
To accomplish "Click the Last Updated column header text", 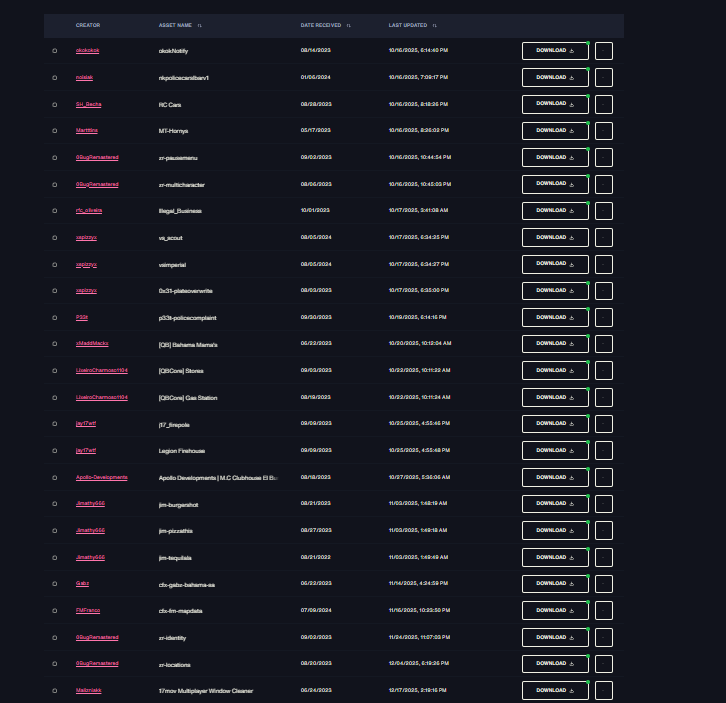I will pyautogui.click(x=408, y=25).
